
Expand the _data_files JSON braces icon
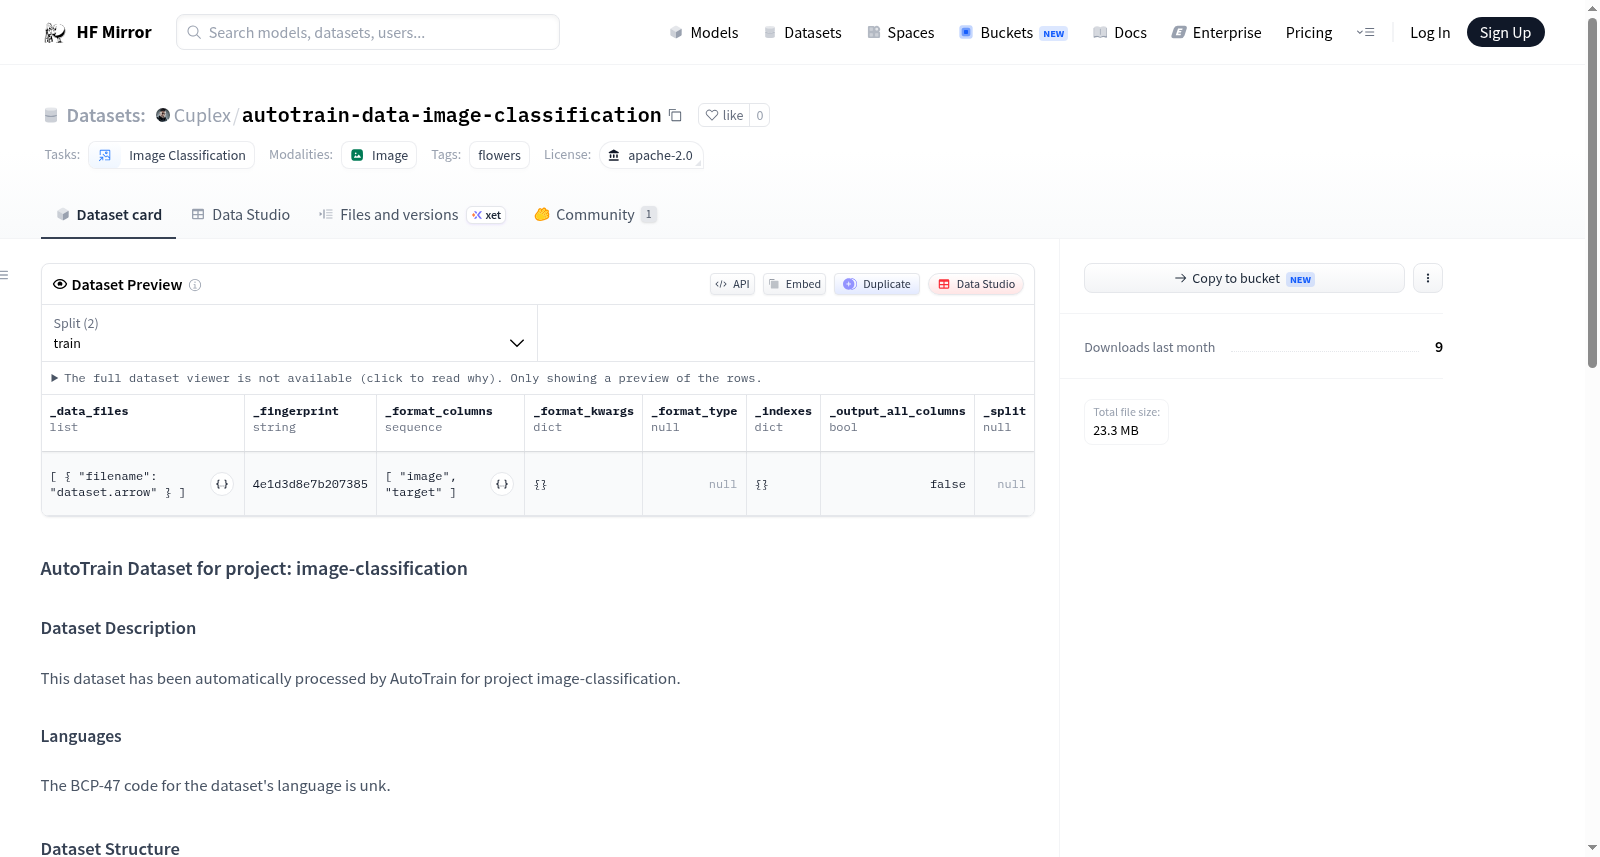(x=222, y=484)
